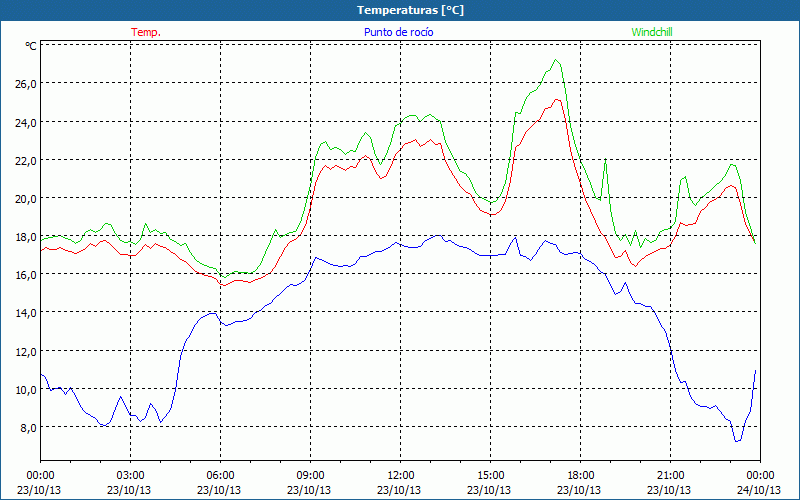Select the green 'Windchill' legend label
This screenshot has height=500, width=800.
[x=652, y=32]
